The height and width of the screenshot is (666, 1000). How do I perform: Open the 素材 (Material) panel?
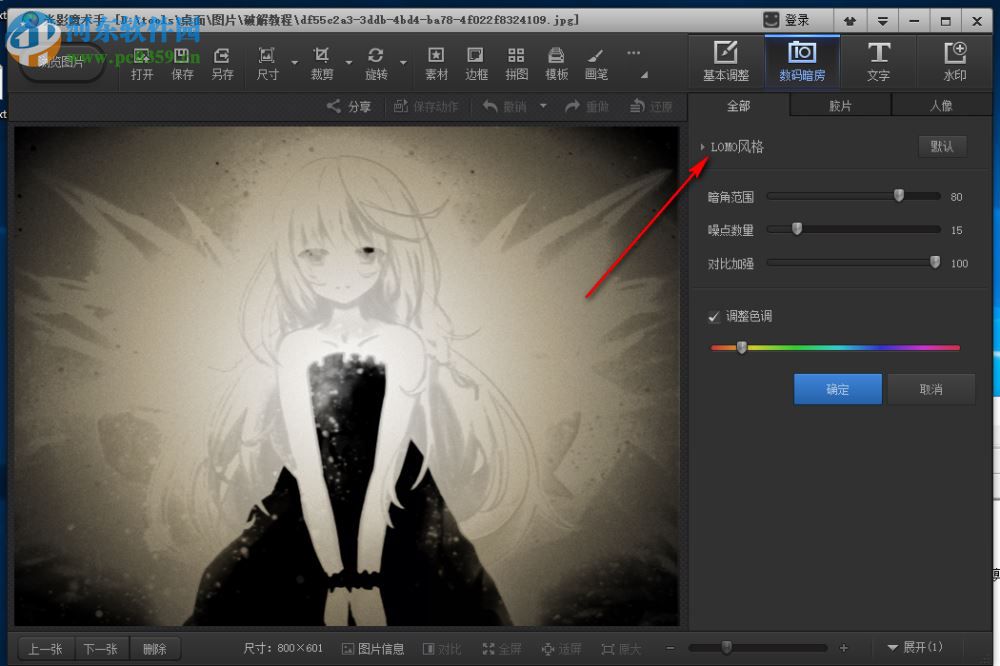point(435,61)
